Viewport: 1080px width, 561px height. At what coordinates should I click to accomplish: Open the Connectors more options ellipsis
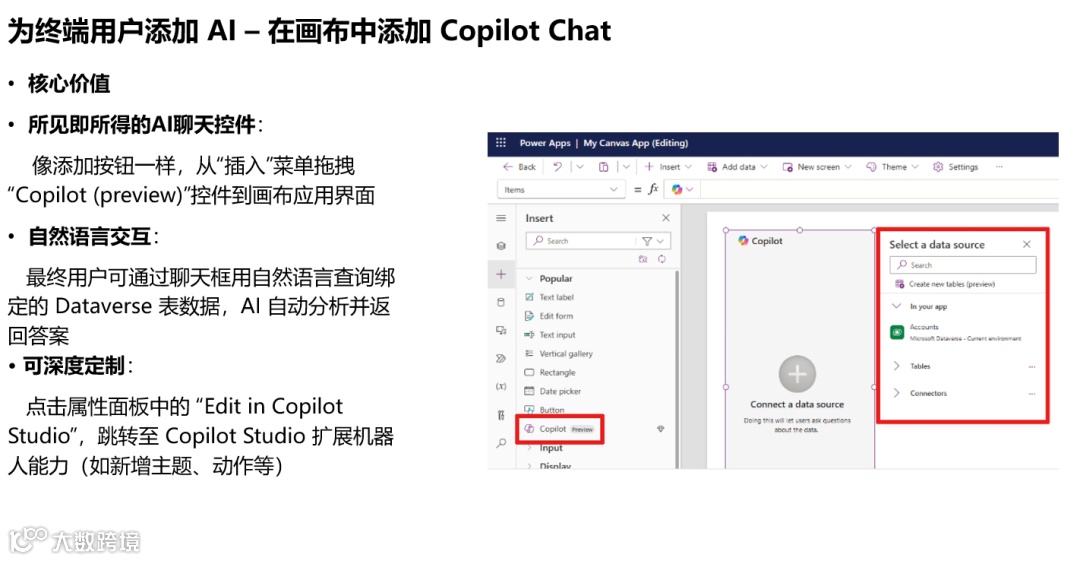pos(1031,394)
